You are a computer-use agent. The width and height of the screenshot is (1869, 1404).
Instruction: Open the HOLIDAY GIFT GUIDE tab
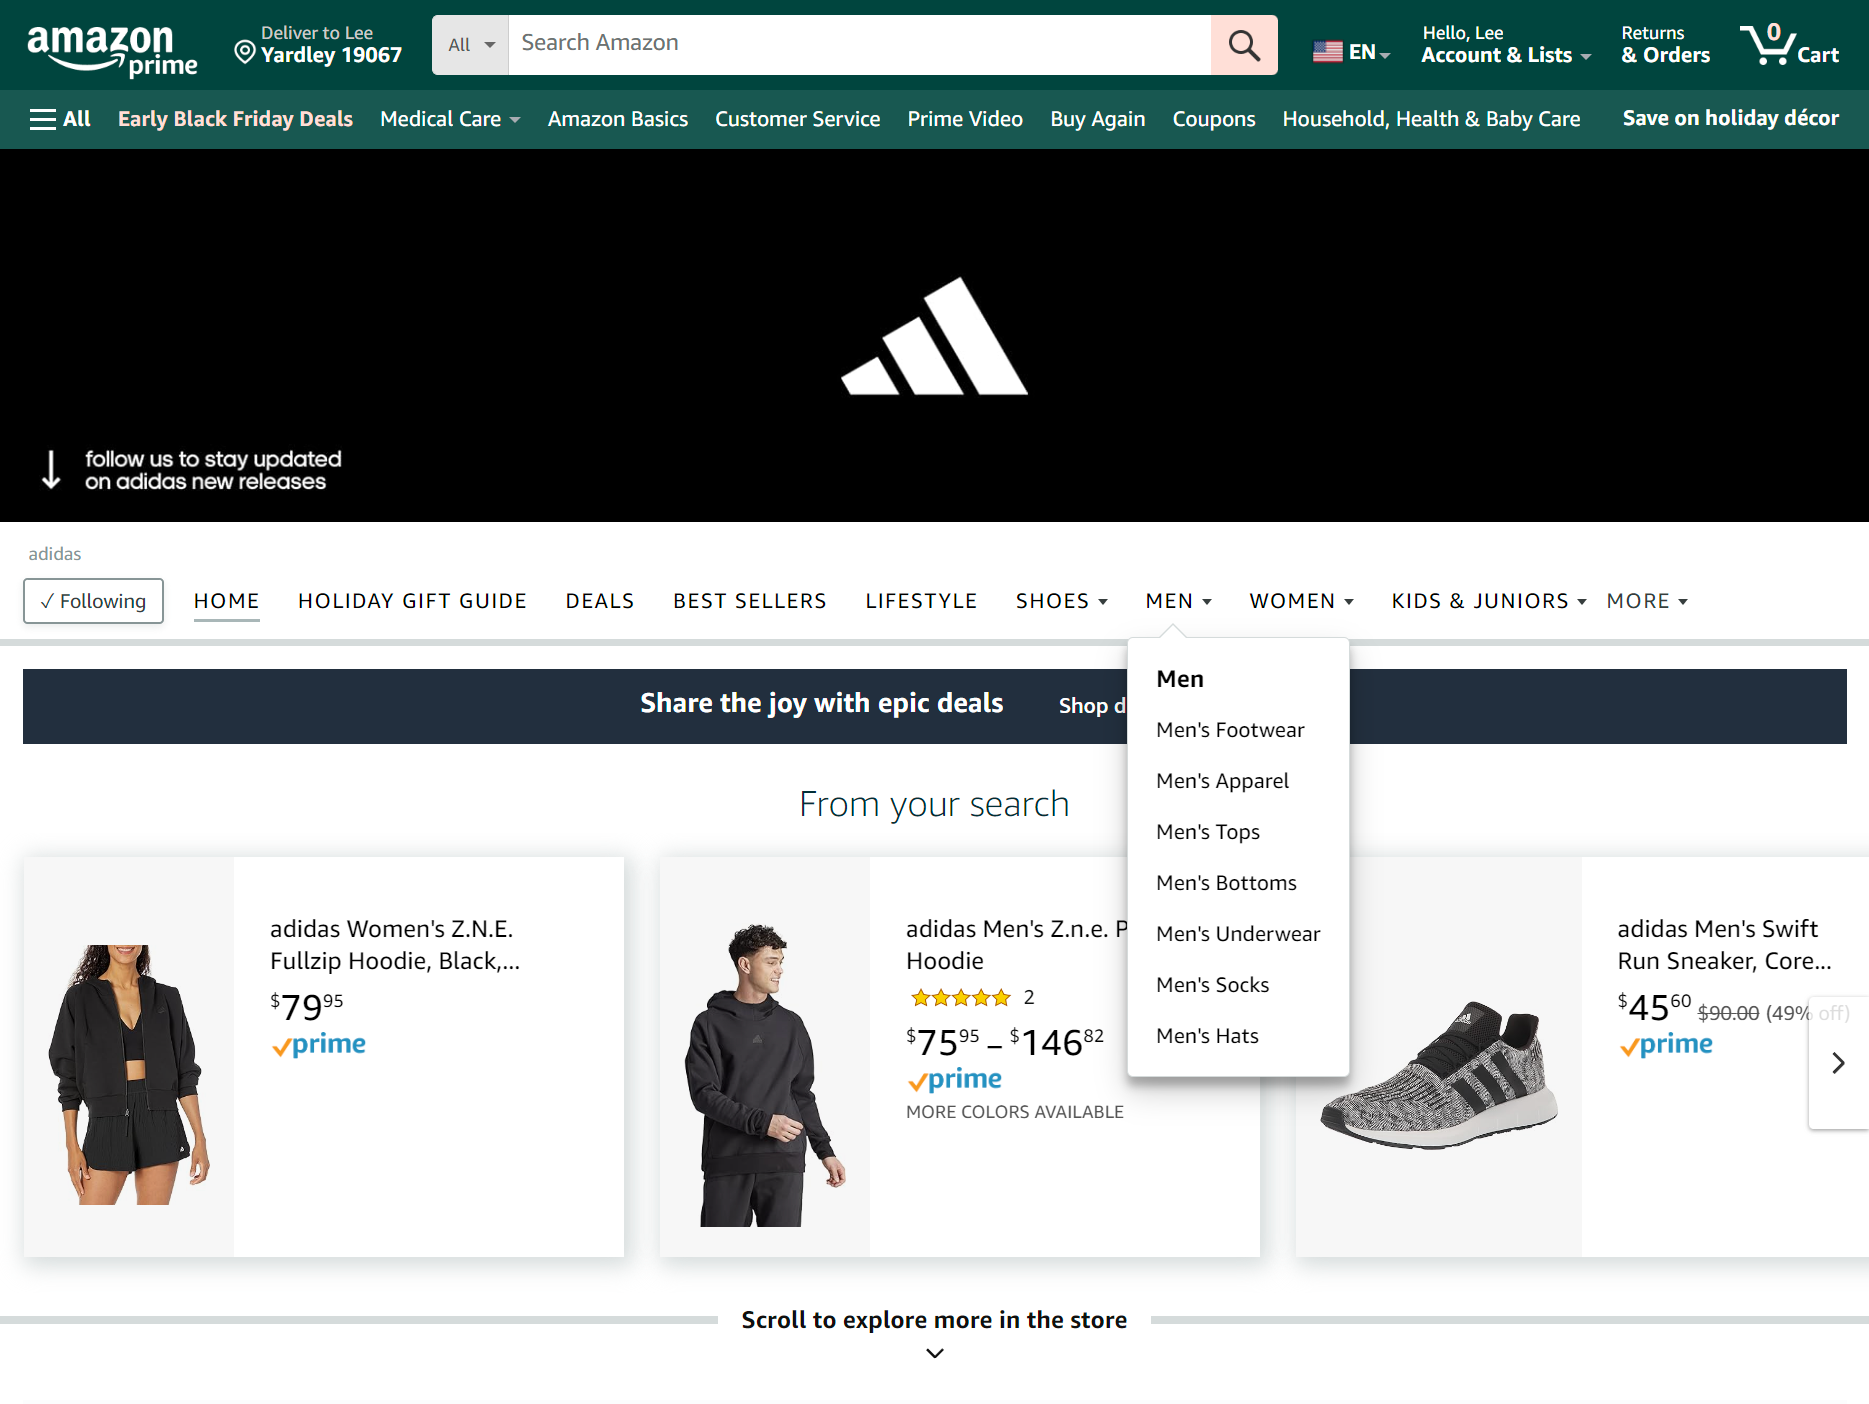(x=412, y=601)
